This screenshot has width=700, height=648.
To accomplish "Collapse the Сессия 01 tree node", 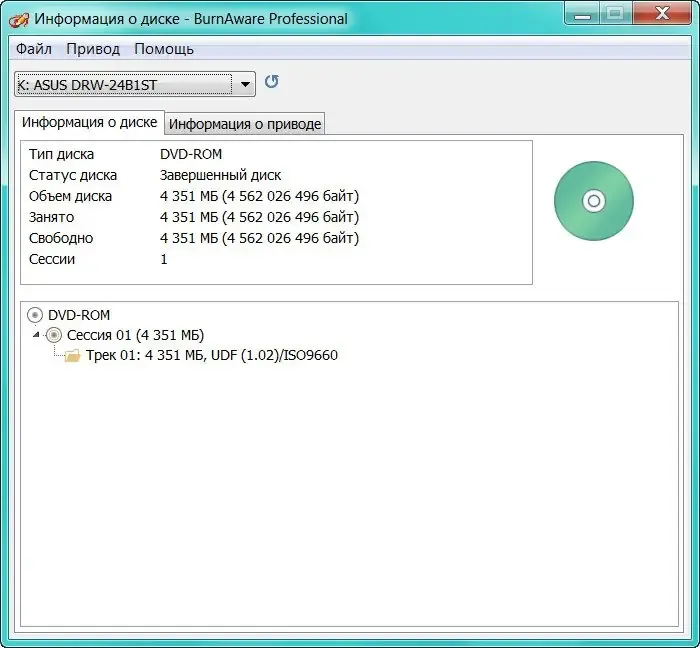I will (x=36, y=335).
